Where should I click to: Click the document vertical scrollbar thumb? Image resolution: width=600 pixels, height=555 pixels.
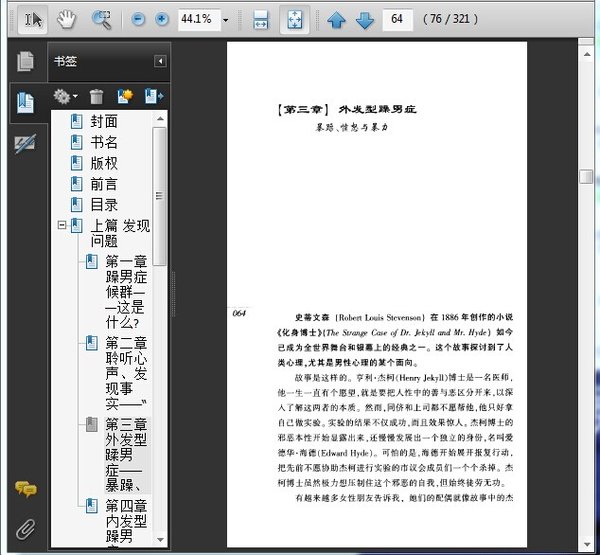click(585, 176)
